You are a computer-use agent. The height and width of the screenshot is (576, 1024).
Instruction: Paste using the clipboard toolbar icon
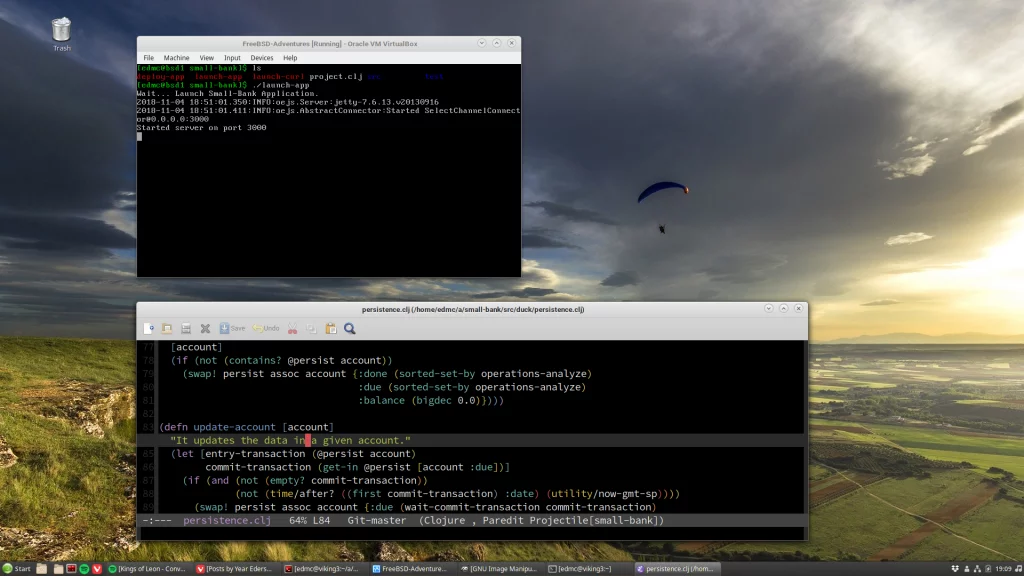pyautogui.click(x=331, y=328)
